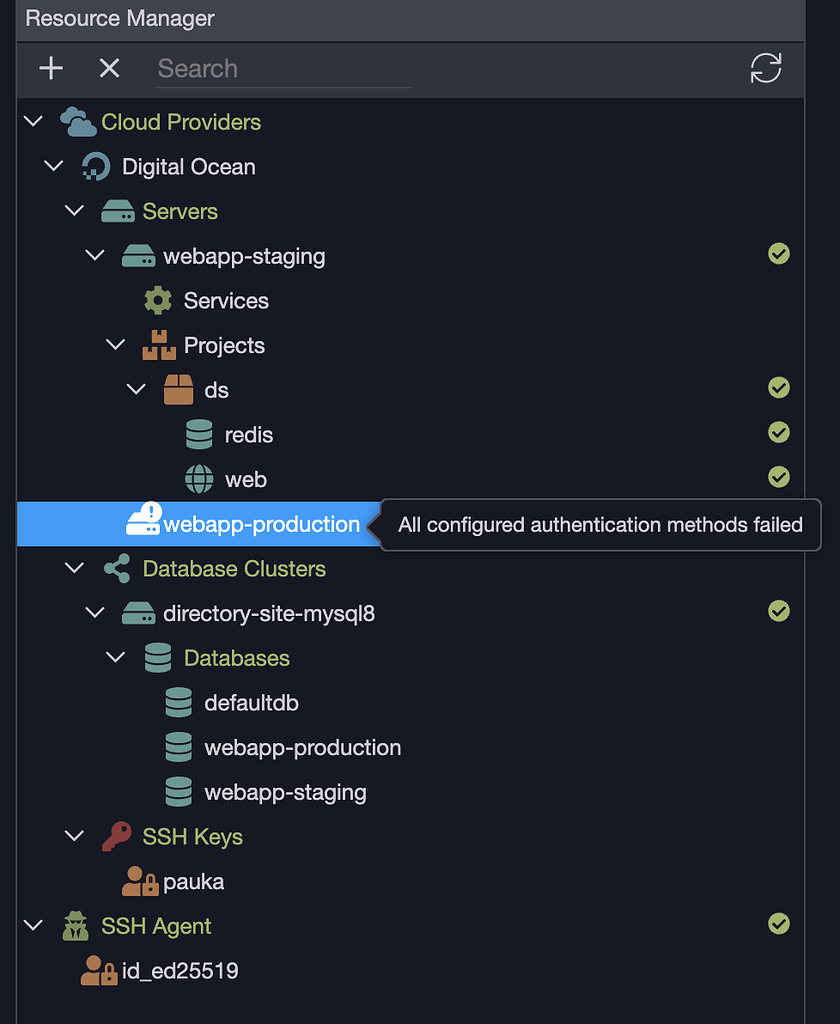Click the server icon beside webapp-staging
This screenshot has width=840, height=1024.
coord(140,255)
